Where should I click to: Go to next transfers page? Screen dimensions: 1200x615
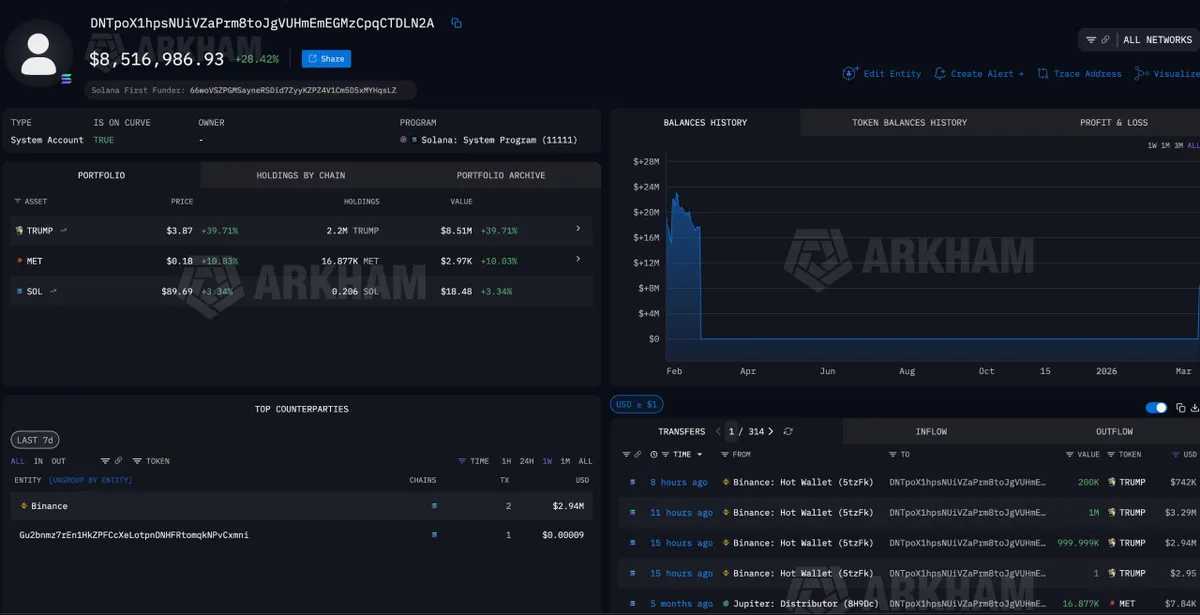(771, 431)
